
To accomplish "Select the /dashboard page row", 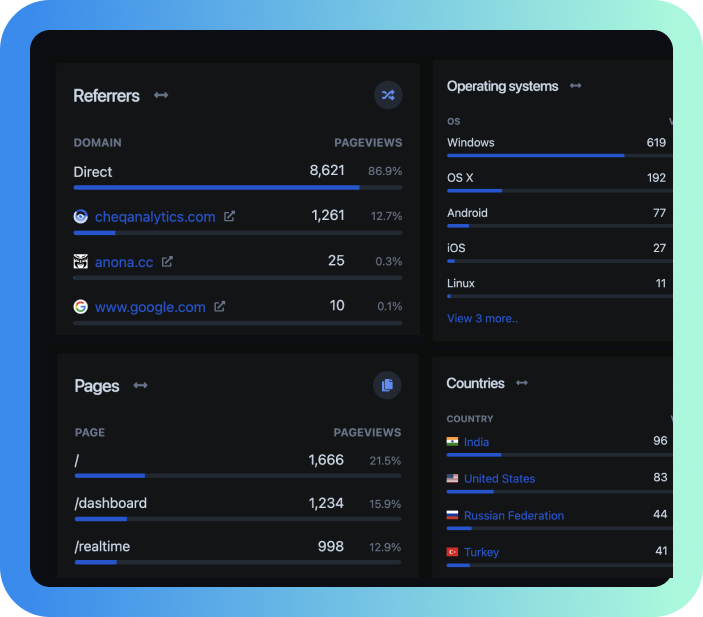I will [x=238, y=508].
